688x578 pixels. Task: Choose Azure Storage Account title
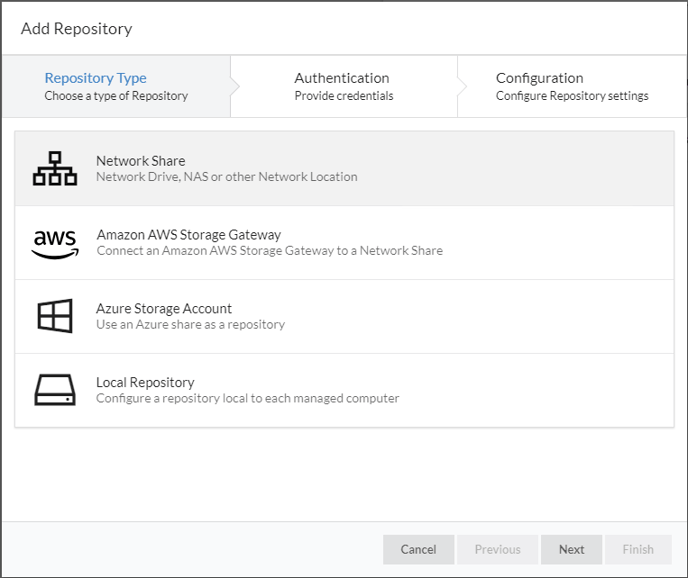pos(164,309)
